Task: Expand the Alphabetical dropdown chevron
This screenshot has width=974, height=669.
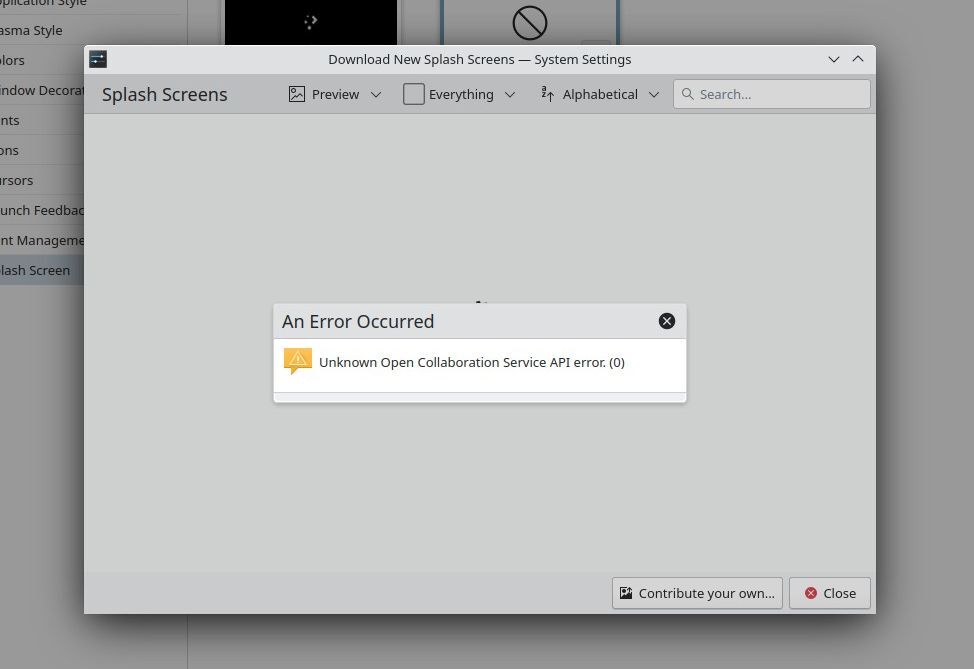Action: 654,94
